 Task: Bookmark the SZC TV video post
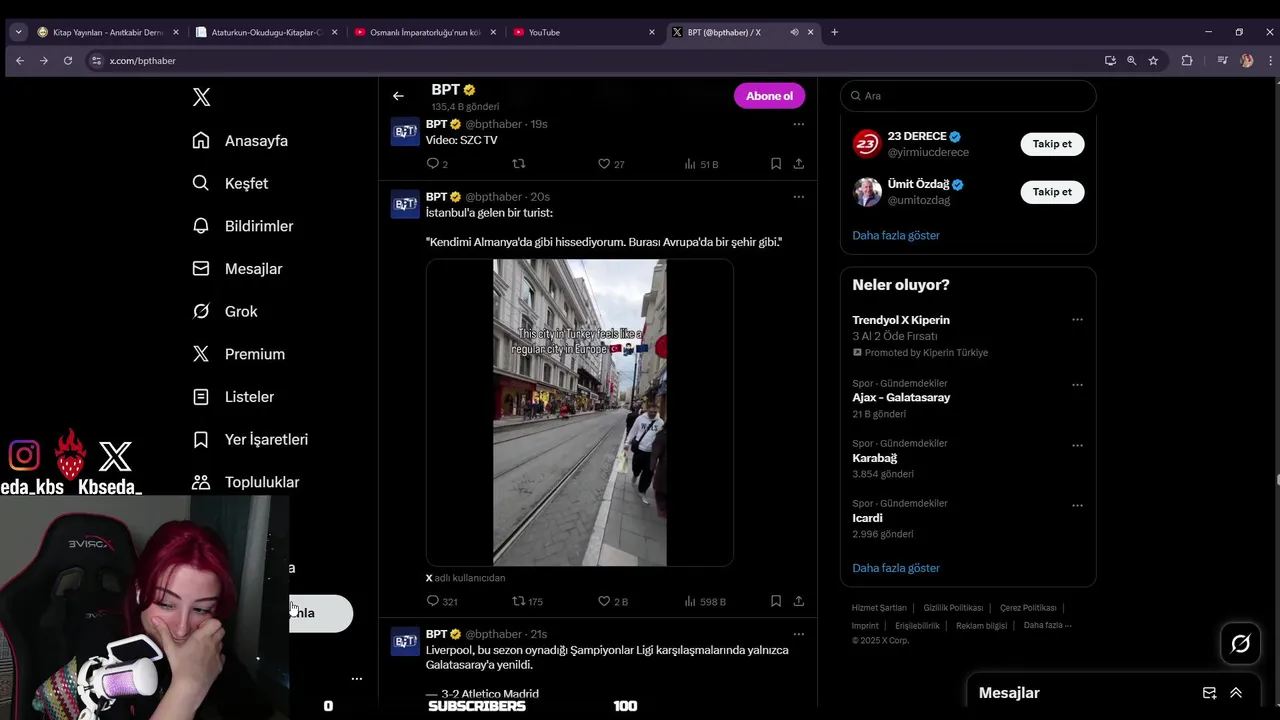click(x=776, y=164)
